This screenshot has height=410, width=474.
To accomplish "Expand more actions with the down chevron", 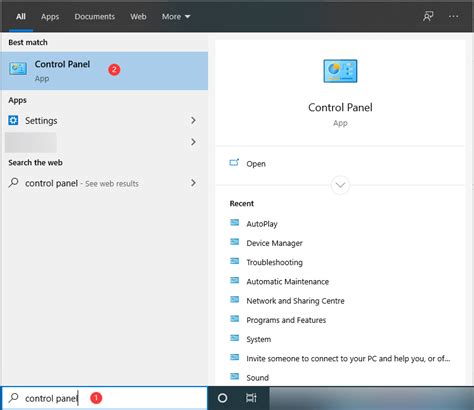I will pos(340,185).
